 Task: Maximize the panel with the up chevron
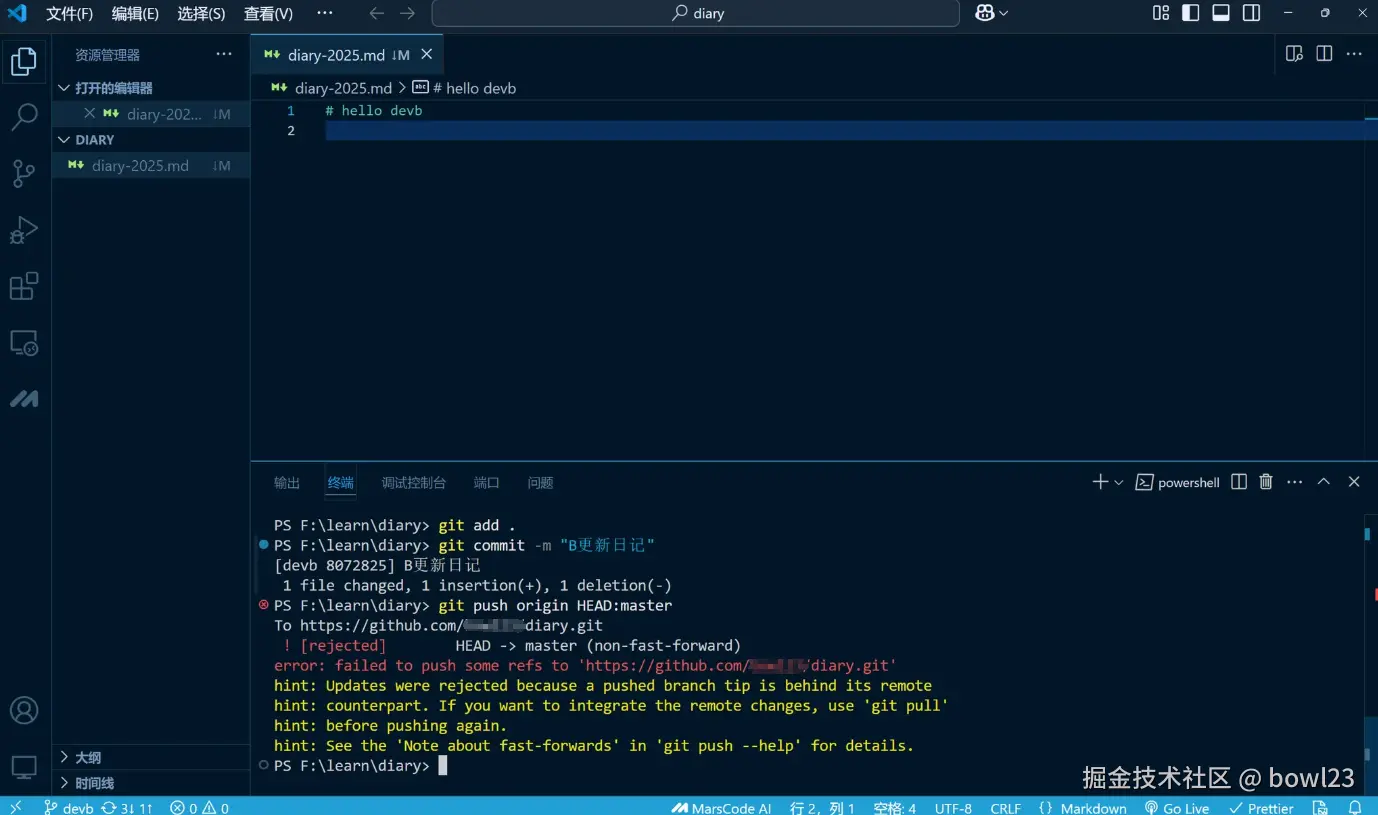(1324, 482)
